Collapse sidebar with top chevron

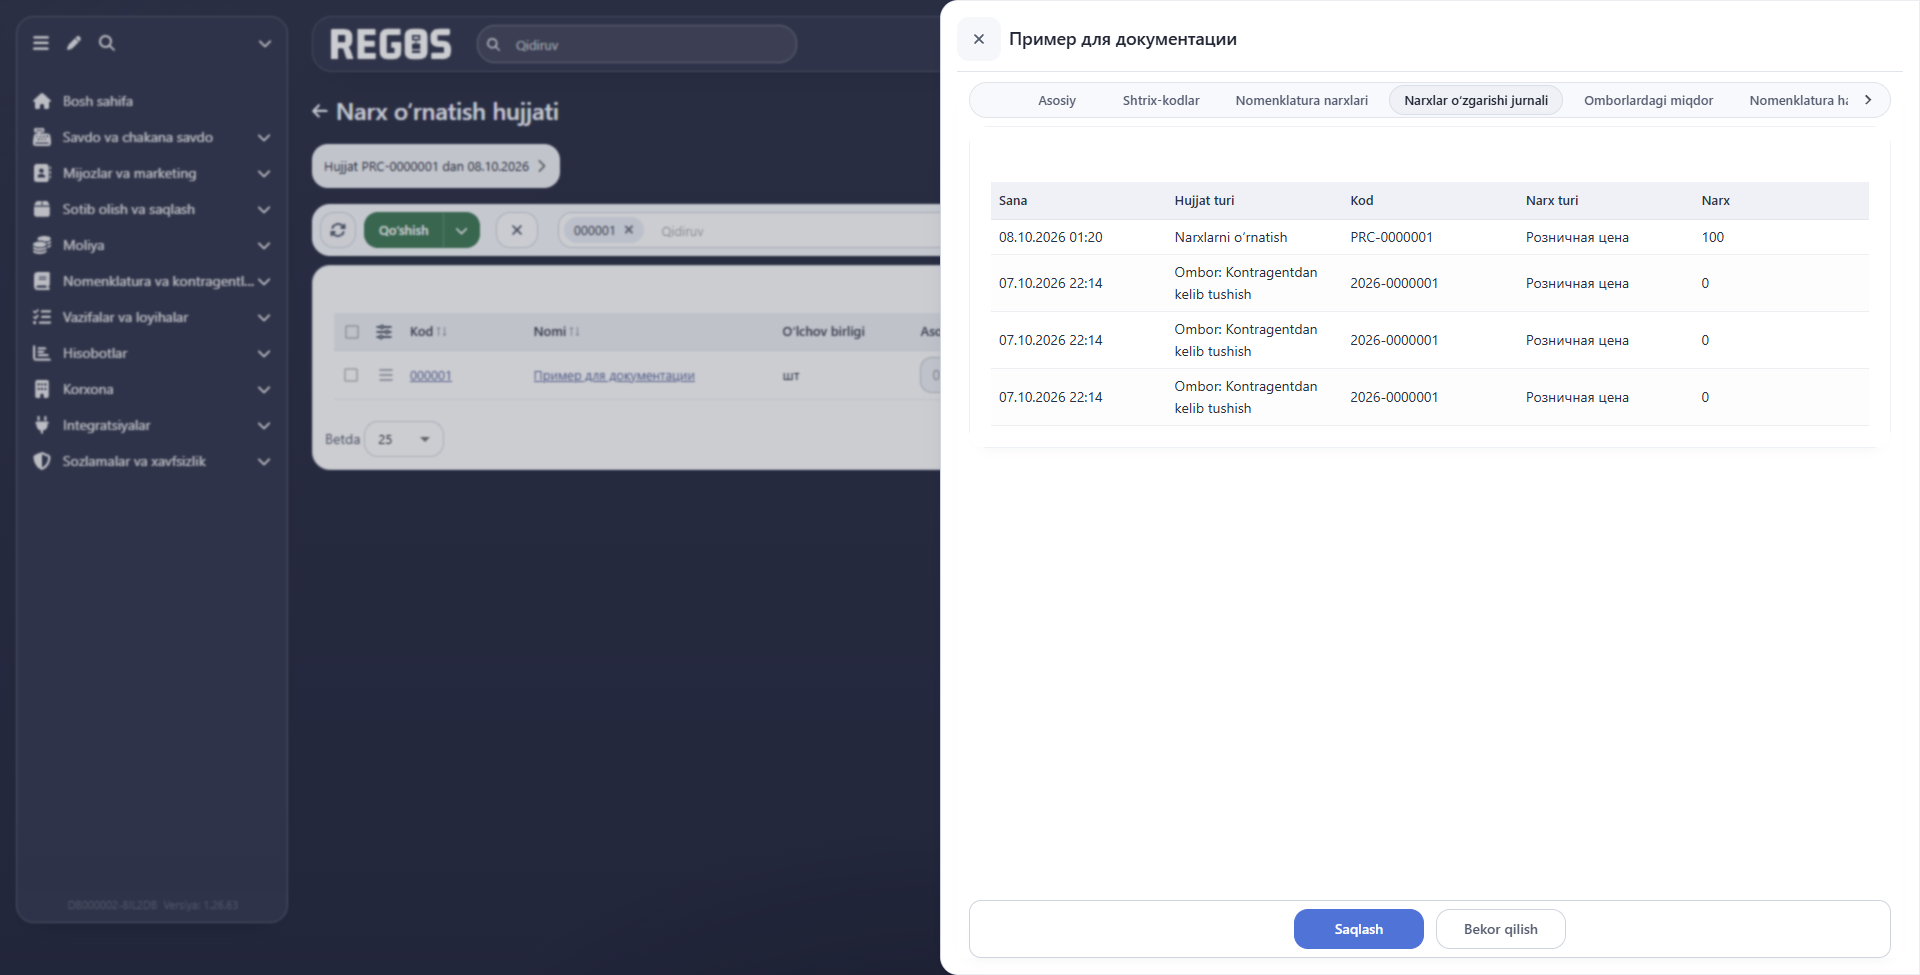coord(265,43)
